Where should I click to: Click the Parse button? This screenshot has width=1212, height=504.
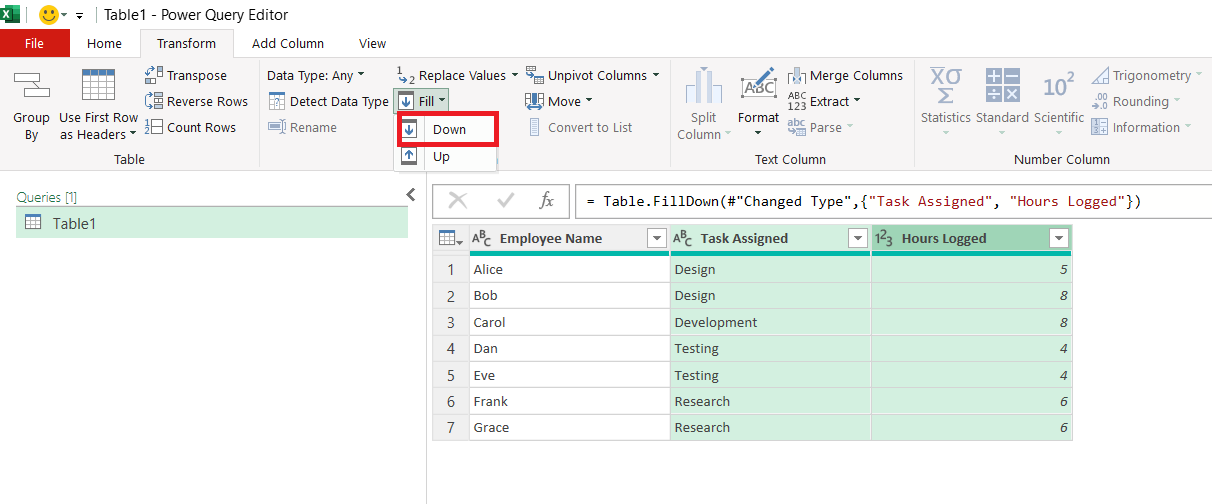click(x=821, y=127)
